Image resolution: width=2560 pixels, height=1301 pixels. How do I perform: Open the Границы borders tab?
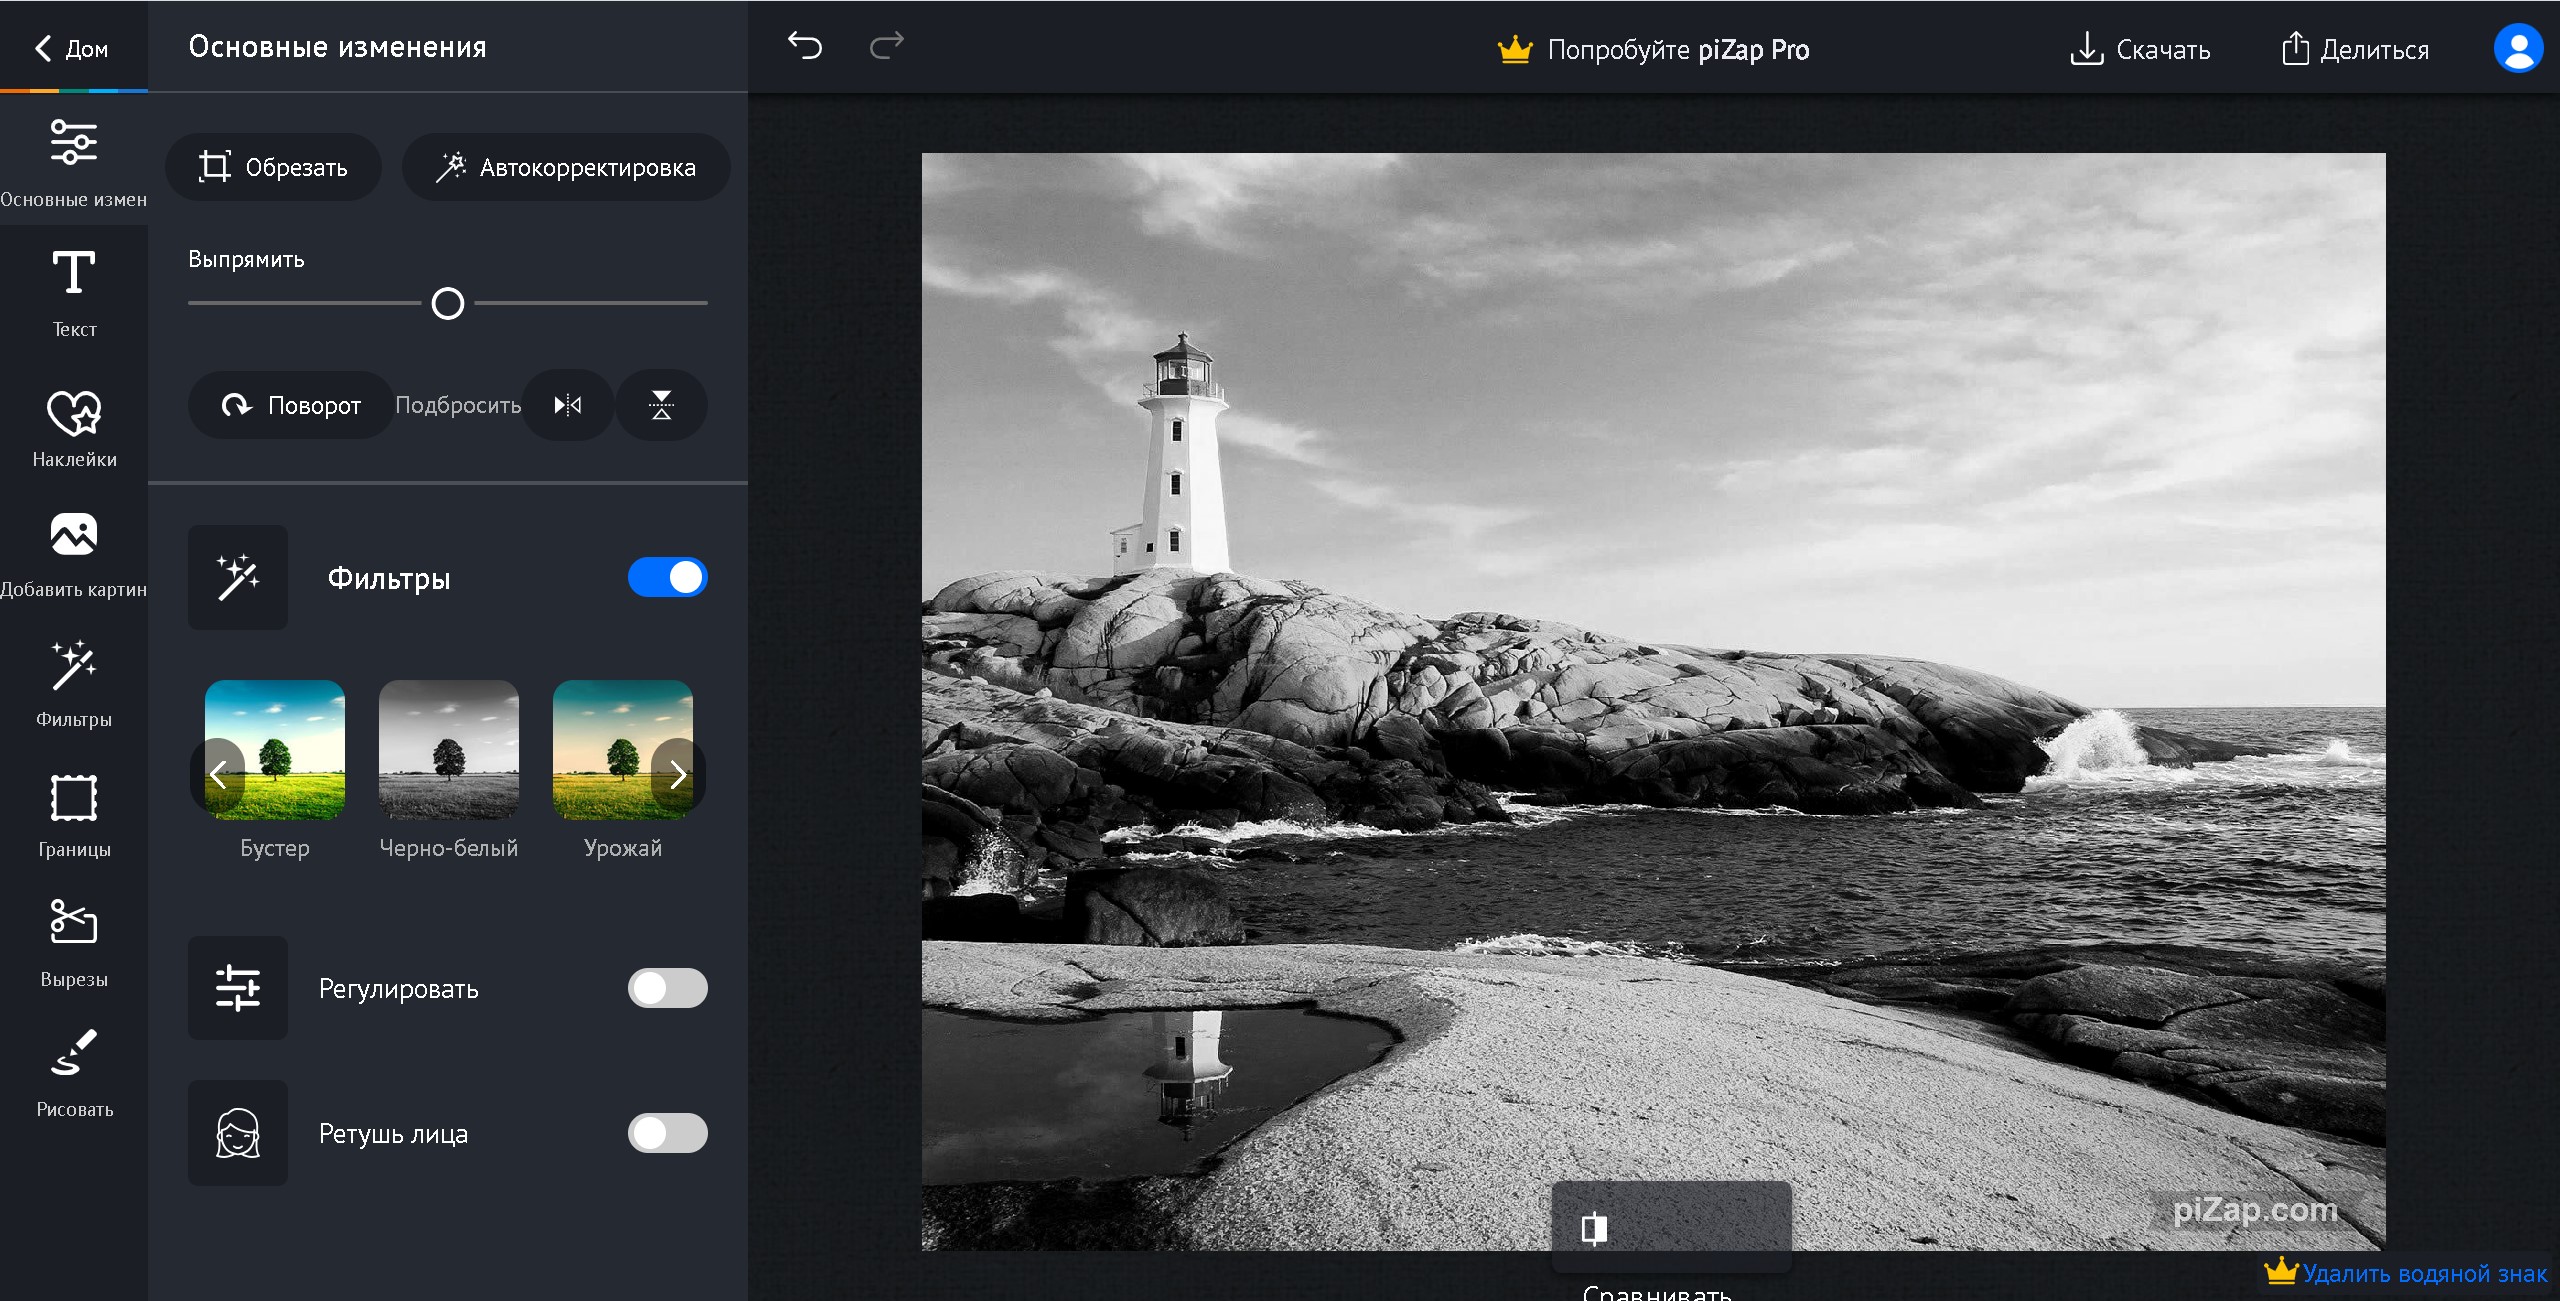[x=74, y=814]
